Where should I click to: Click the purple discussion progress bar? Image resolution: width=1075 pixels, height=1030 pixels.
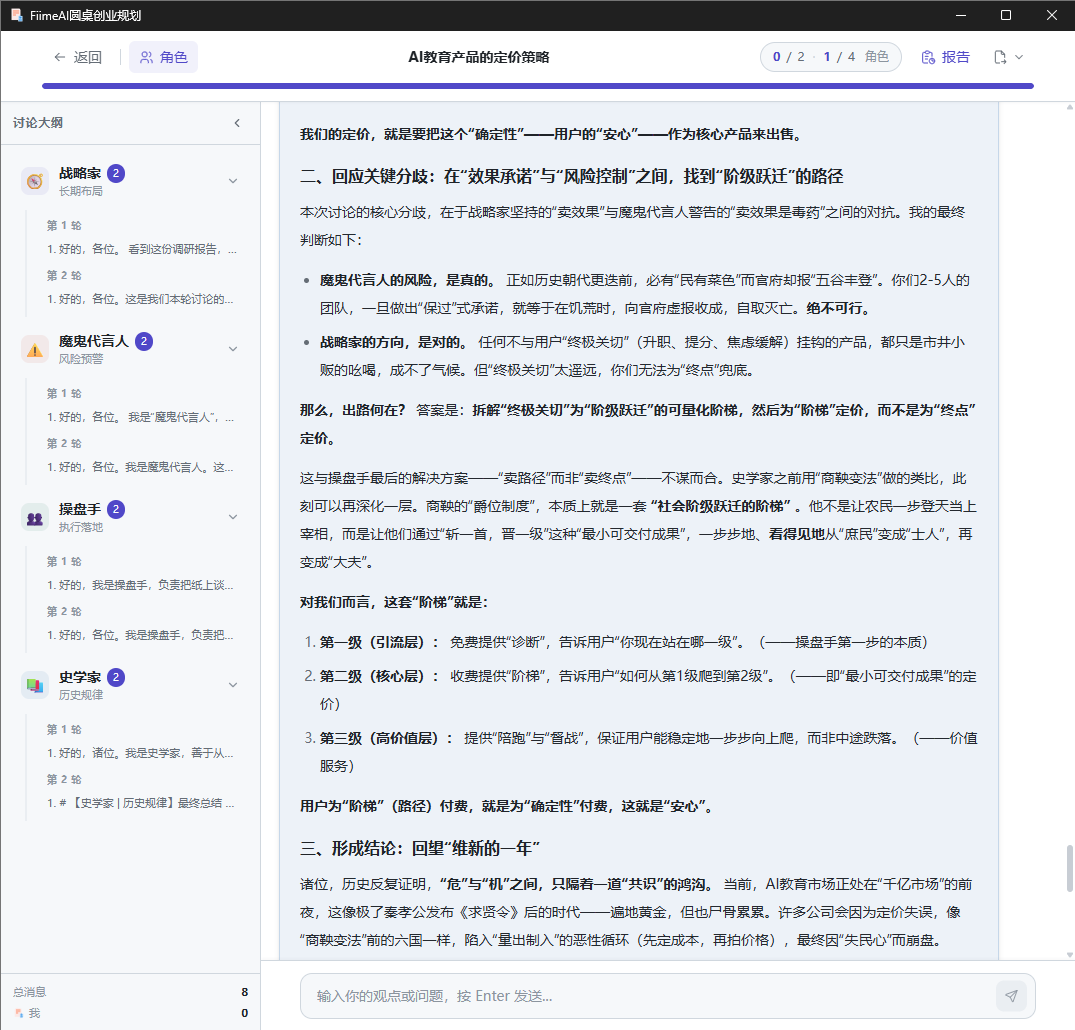(538, 86)
